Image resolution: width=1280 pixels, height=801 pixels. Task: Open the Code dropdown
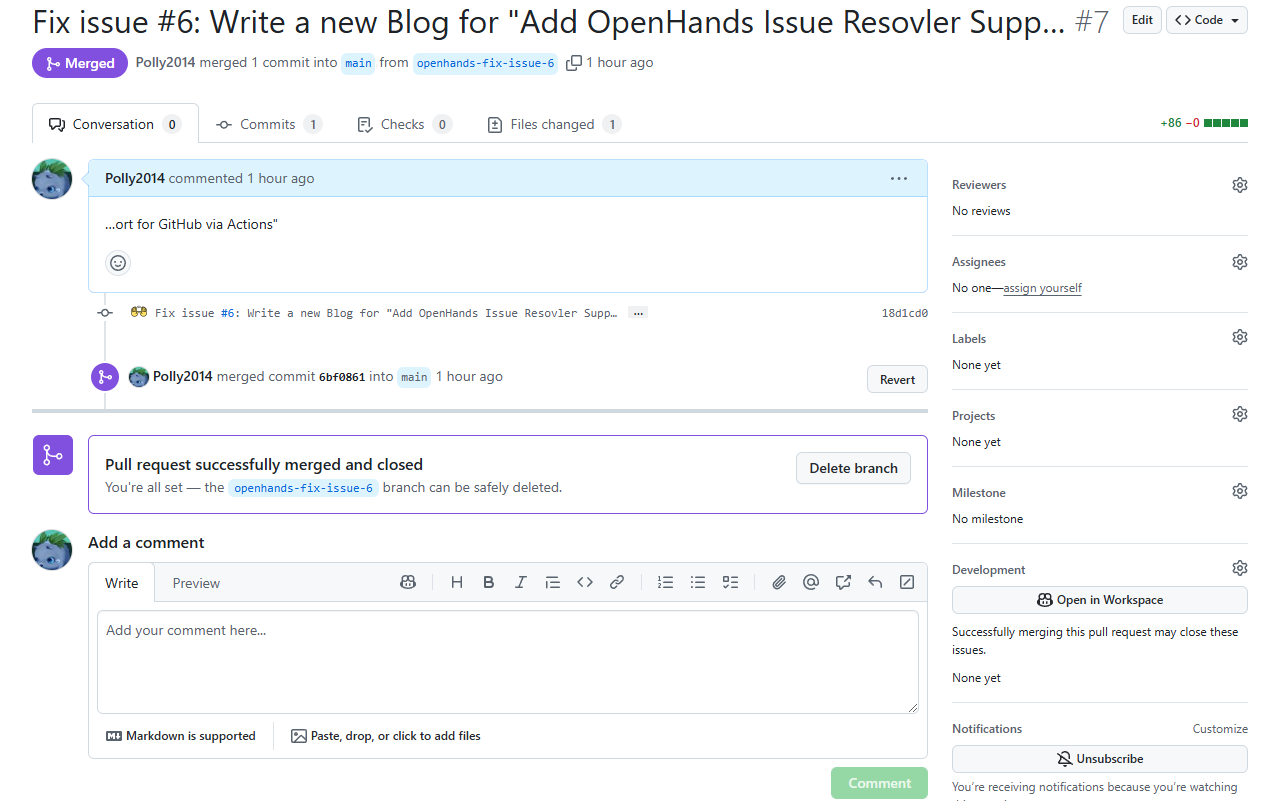1206,20
